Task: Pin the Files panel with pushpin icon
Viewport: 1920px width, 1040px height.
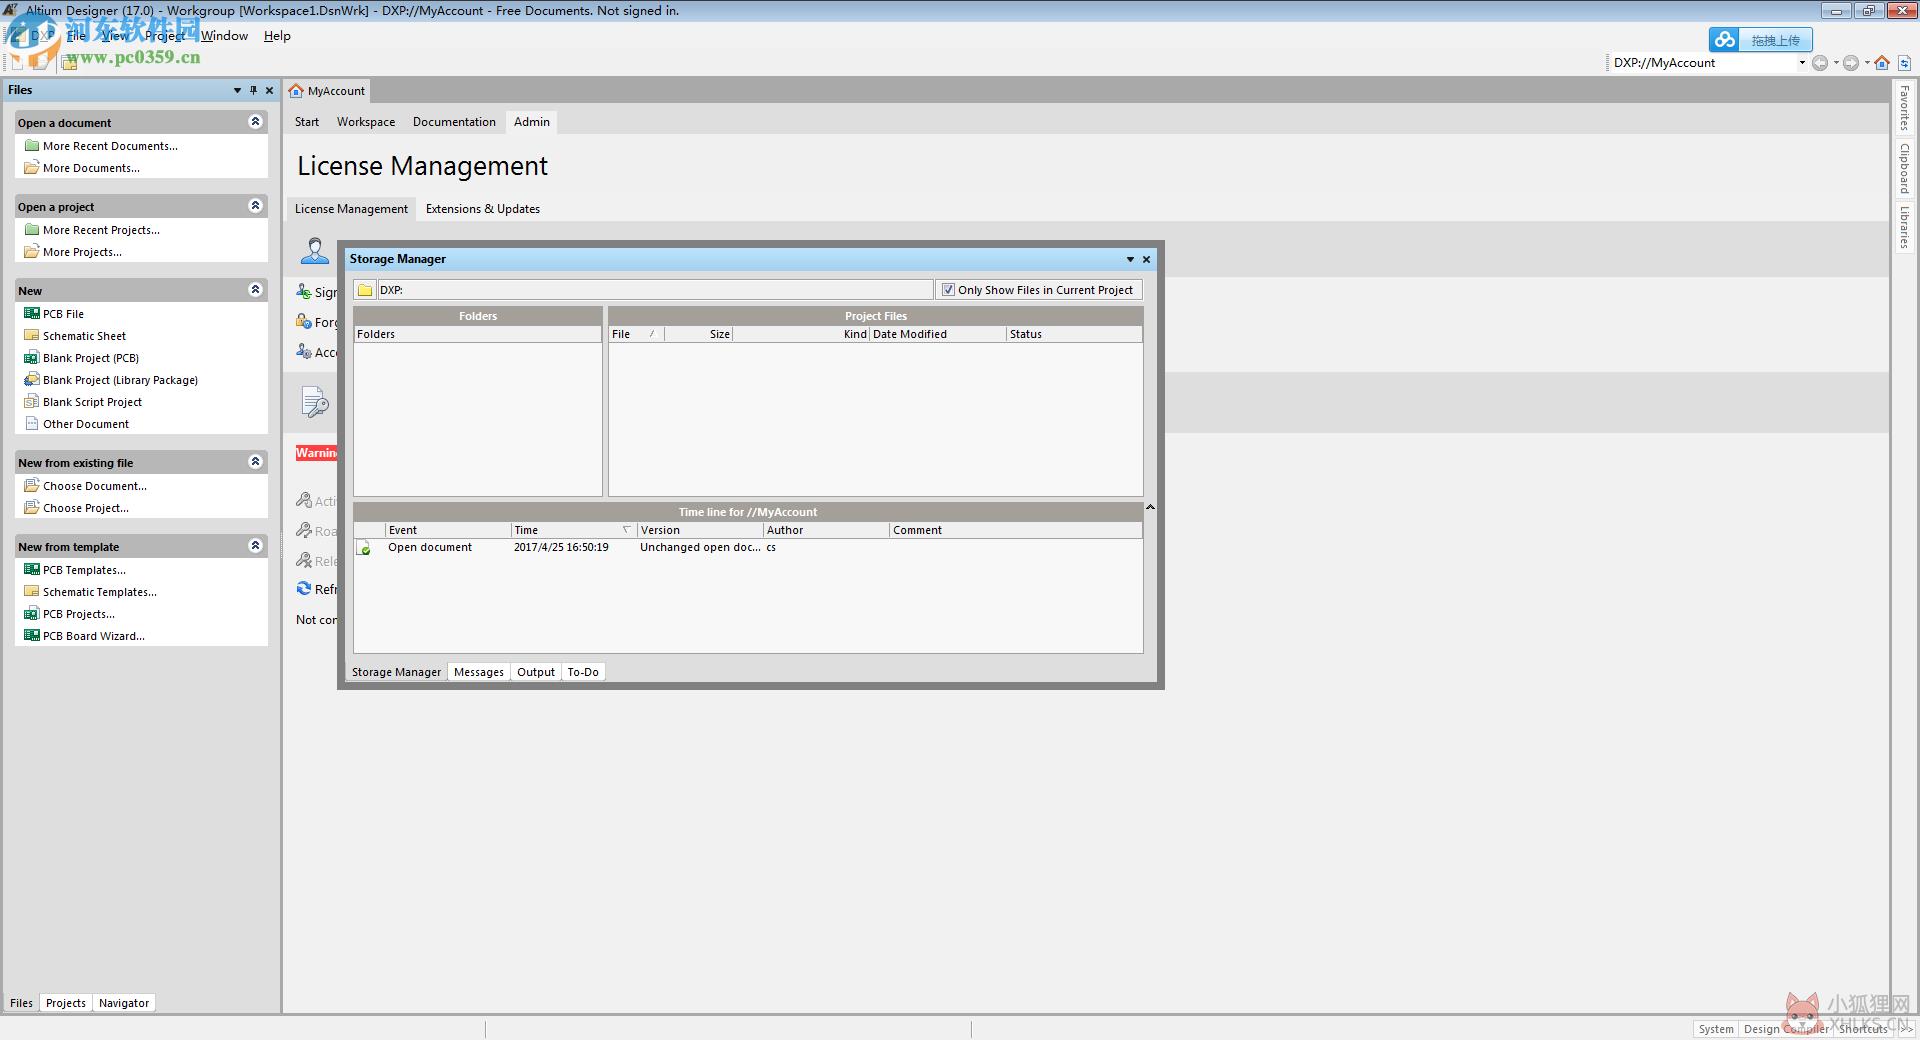Action: [253, 90]
